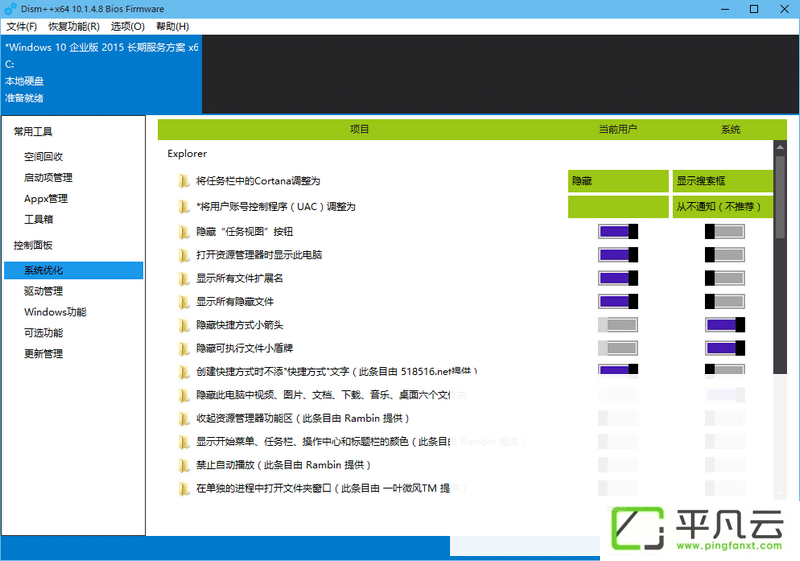Image resolution: width=800 pixels, height=561 pixels.
Task: Click the Dism++ app icon in title bar
Action: pos(10,9)
